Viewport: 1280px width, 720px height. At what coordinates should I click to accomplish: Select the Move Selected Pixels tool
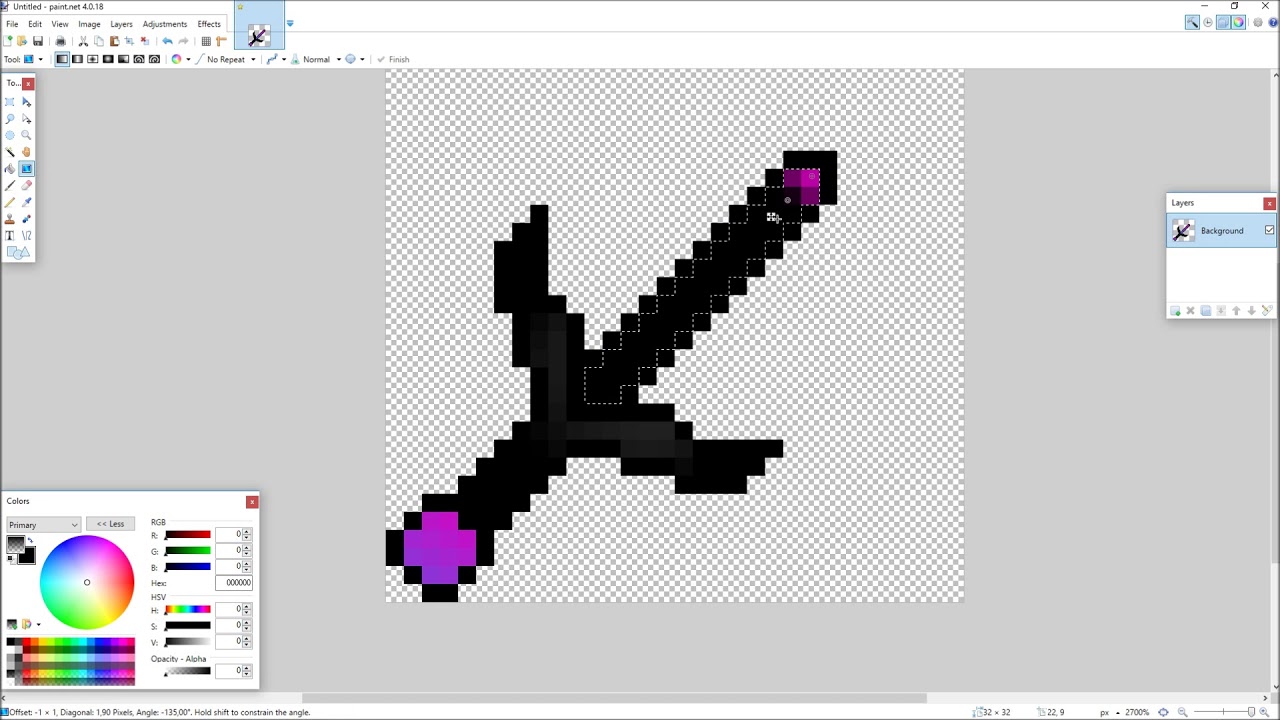pyautogui.click(x=27, y=102)
